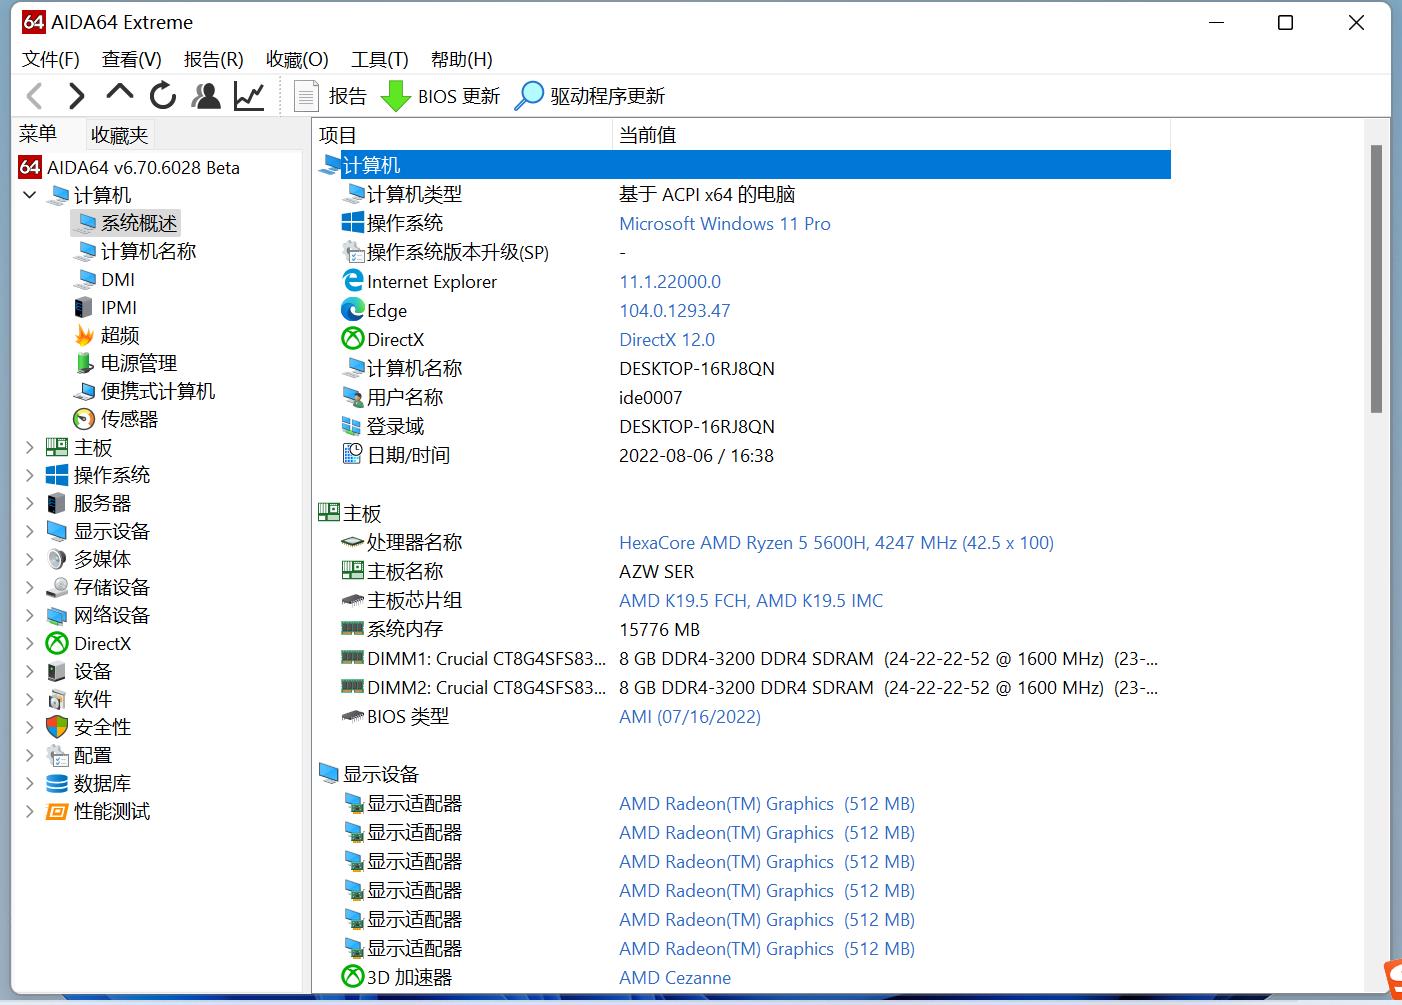The image size is (1402, 1005).
Task: Expand the 性能测试 tree node
Action: pos(30,811)
